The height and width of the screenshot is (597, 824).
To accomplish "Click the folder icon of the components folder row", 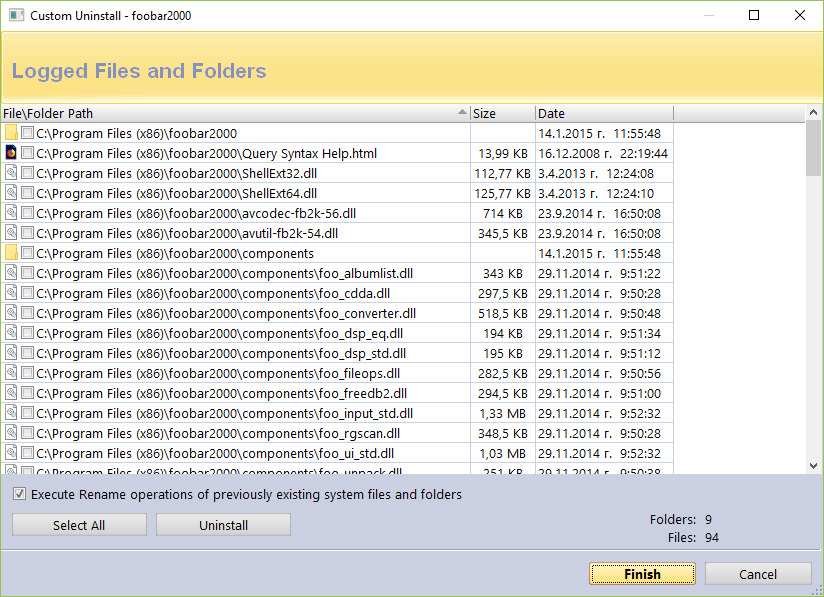I will pyautogui.click(x=11, y=253).
